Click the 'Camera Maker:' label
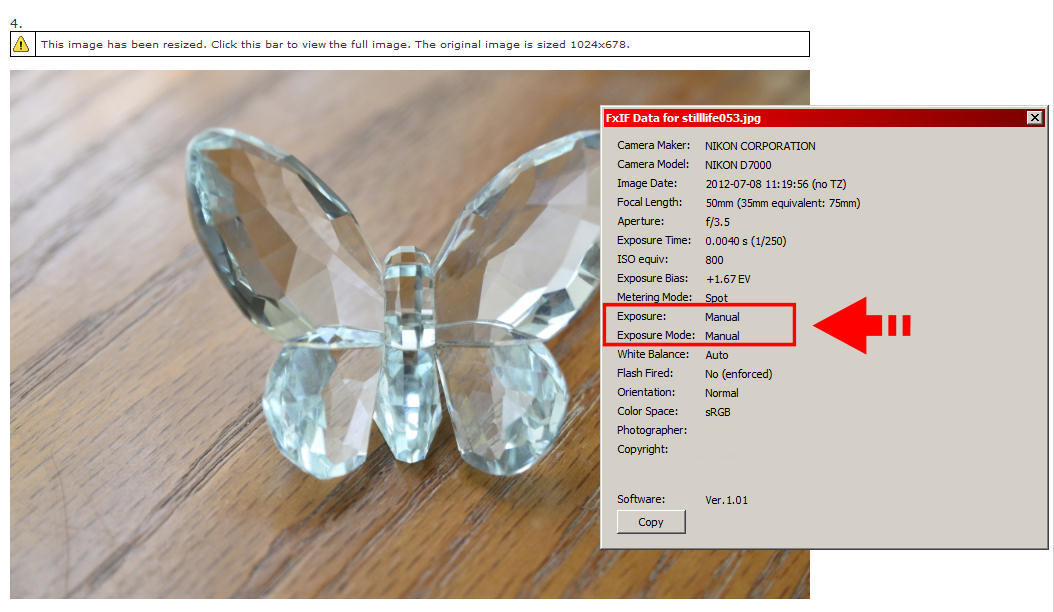1054x612 pixels. click(x=653, y=145)
